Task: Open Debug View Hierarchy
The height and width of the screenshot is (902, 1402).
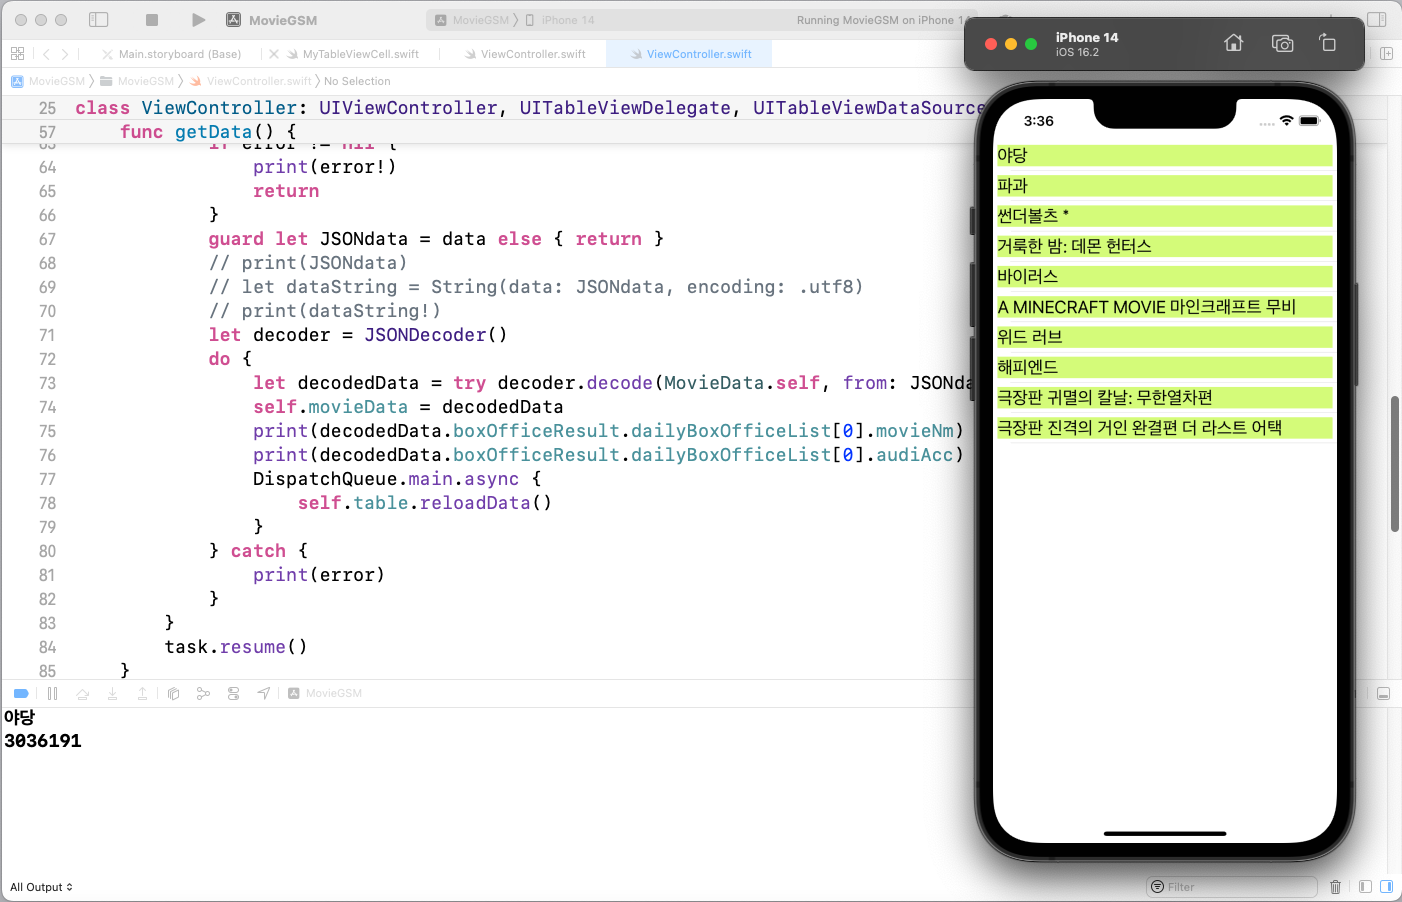Action: (x=173, y=693)
